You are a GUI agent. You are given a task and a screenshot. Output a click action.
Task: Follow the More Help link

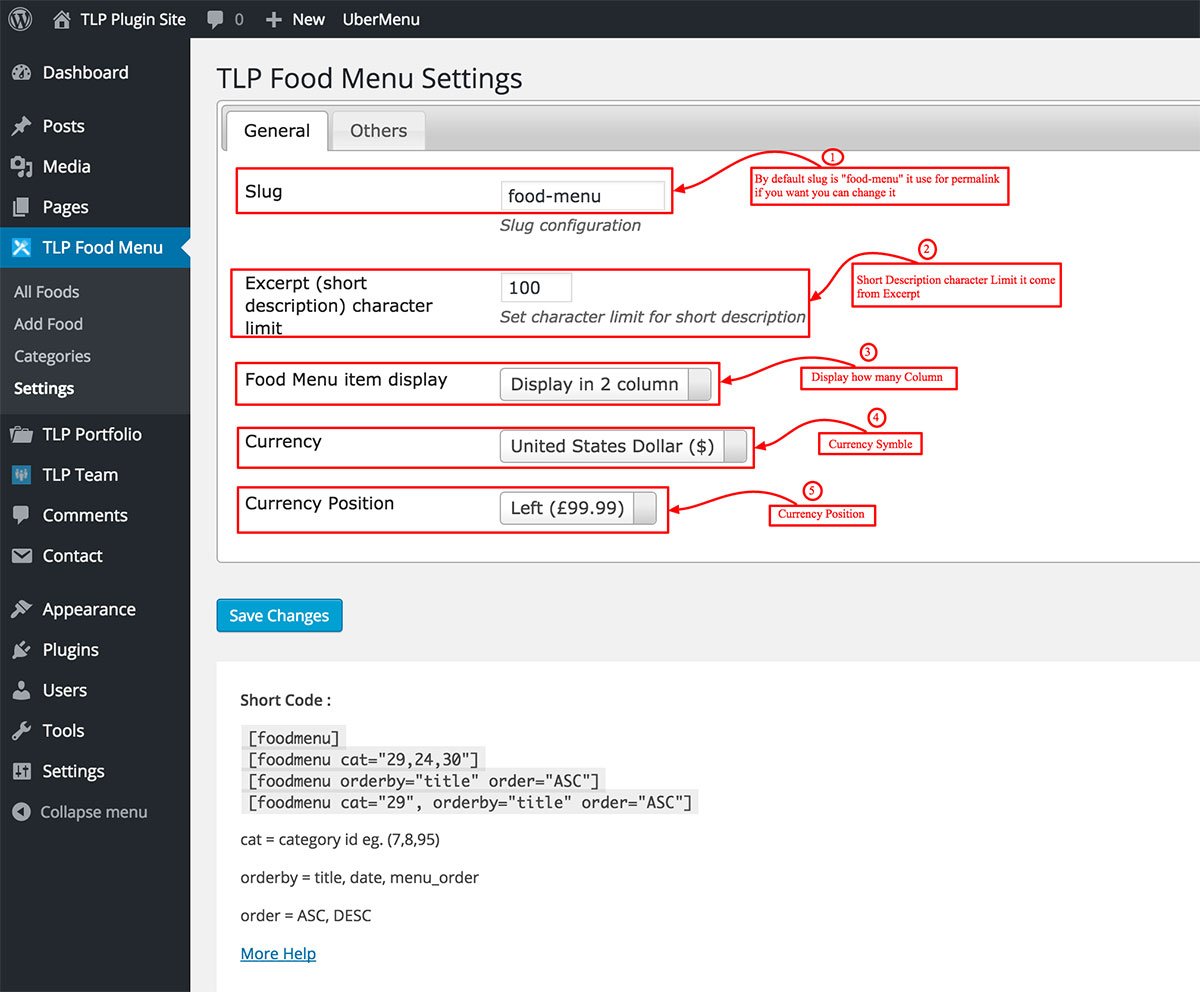click(x=278, y=954)
